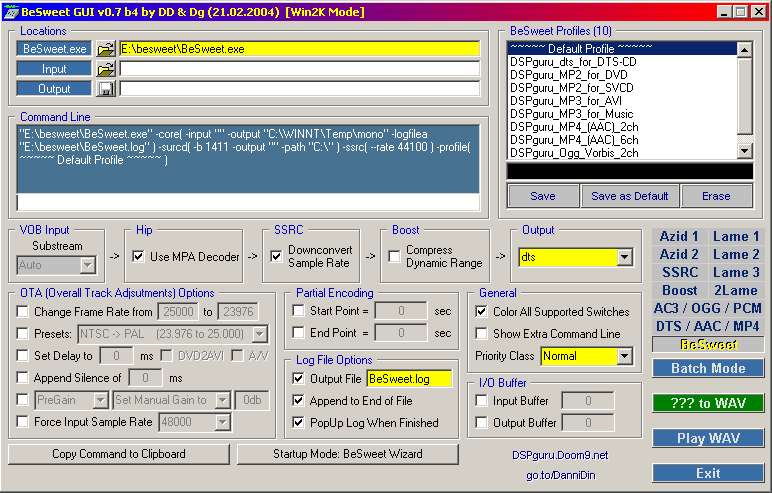Open the AC3 / OGG / PCM tab
Viewport: 772px width, 493px height.
[708, 308]
